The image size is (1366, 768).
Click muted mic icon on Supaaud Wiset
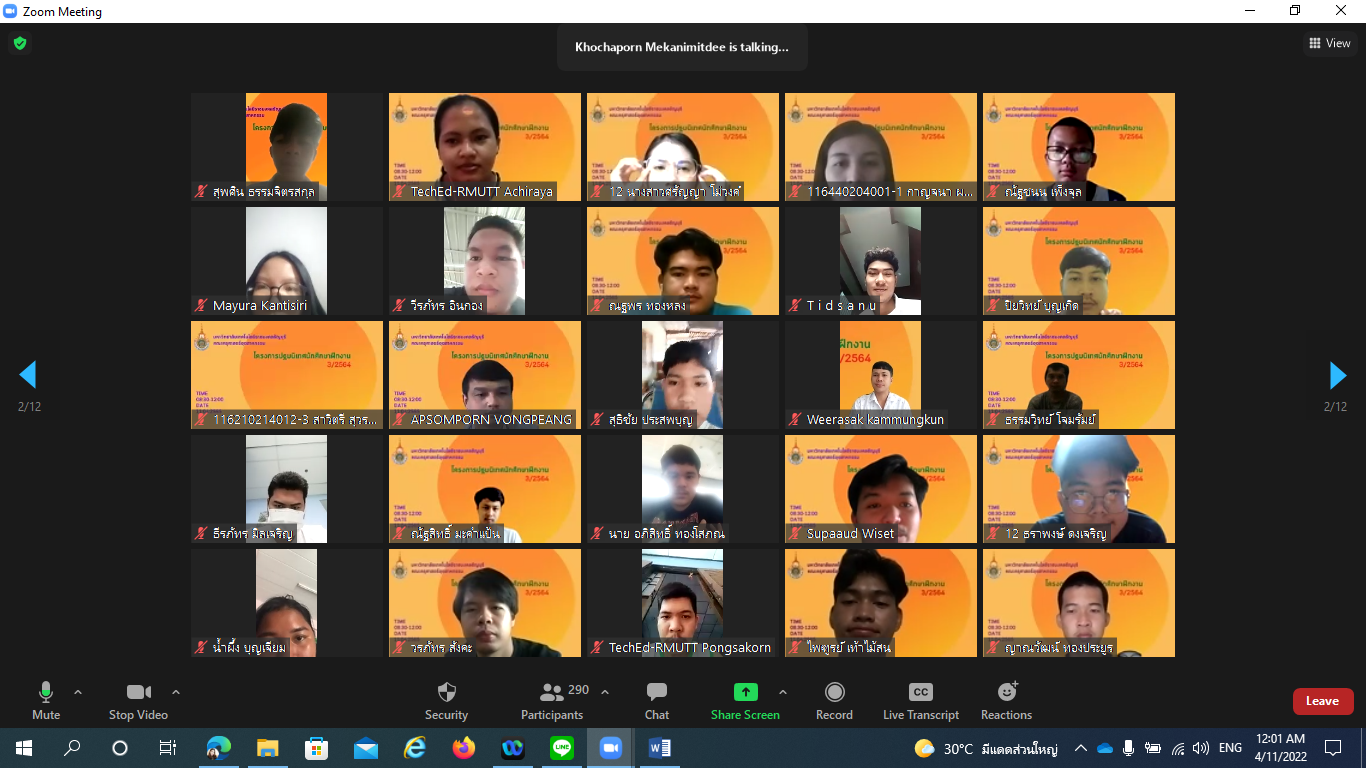(x=795, y=534)
